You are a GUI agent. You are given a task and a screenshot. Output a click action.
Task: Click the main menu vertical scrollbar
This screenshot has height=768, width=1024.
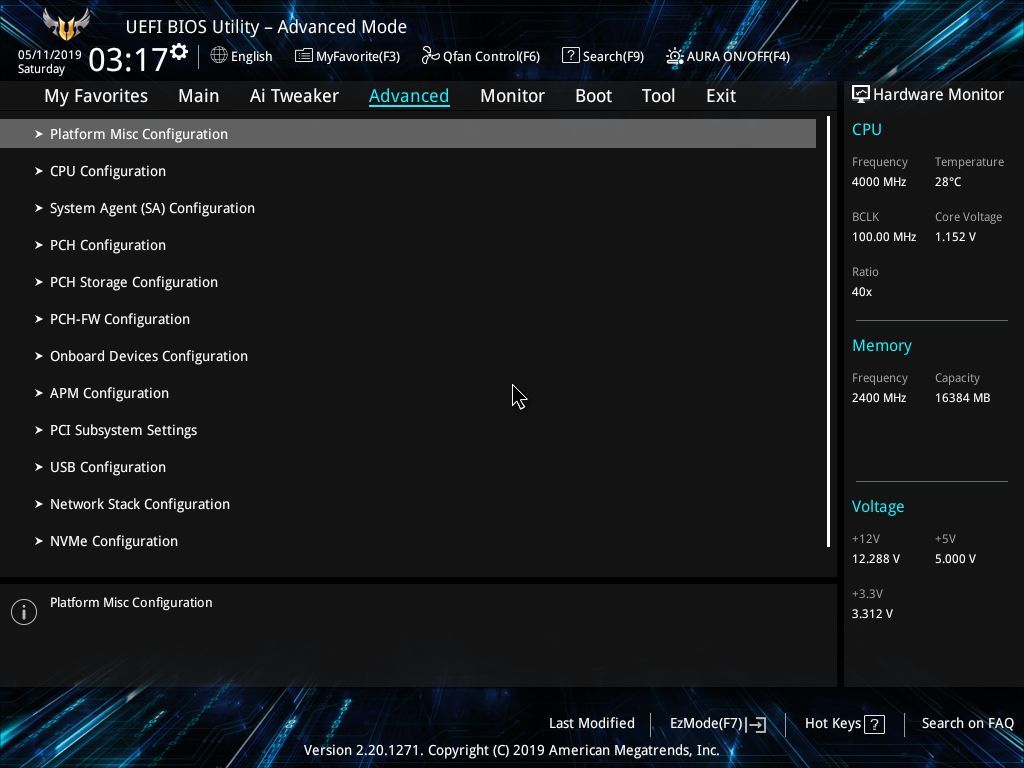click(x=828, y=332)
